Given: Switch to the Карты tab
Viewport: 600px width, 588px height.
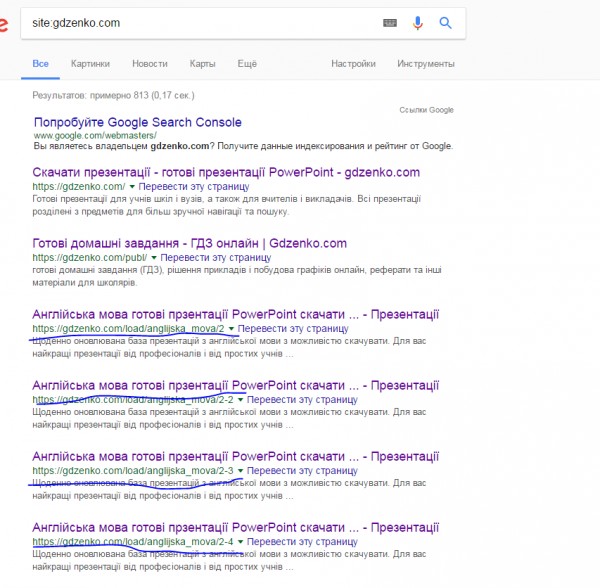Looking at the screenshot, I should point(202,64).
